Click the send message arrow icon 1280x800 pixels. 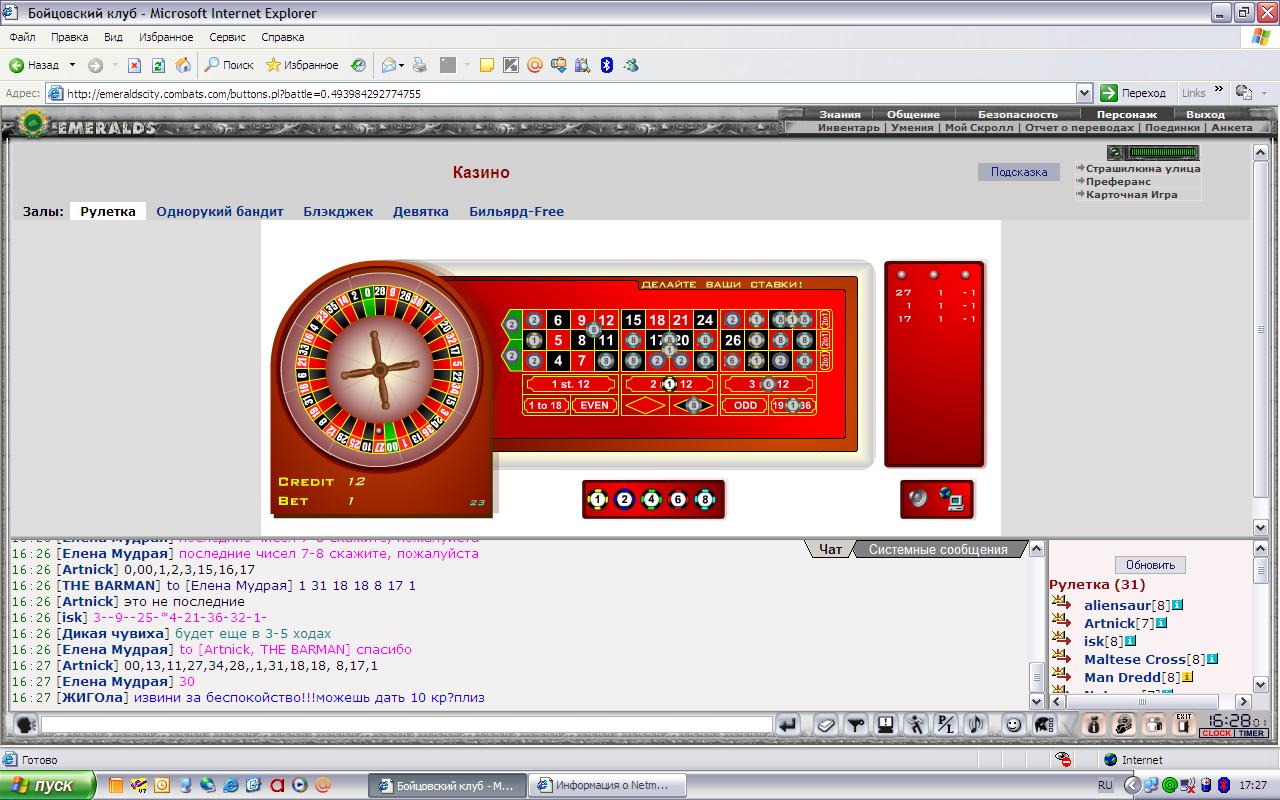[x=788, y=725]
